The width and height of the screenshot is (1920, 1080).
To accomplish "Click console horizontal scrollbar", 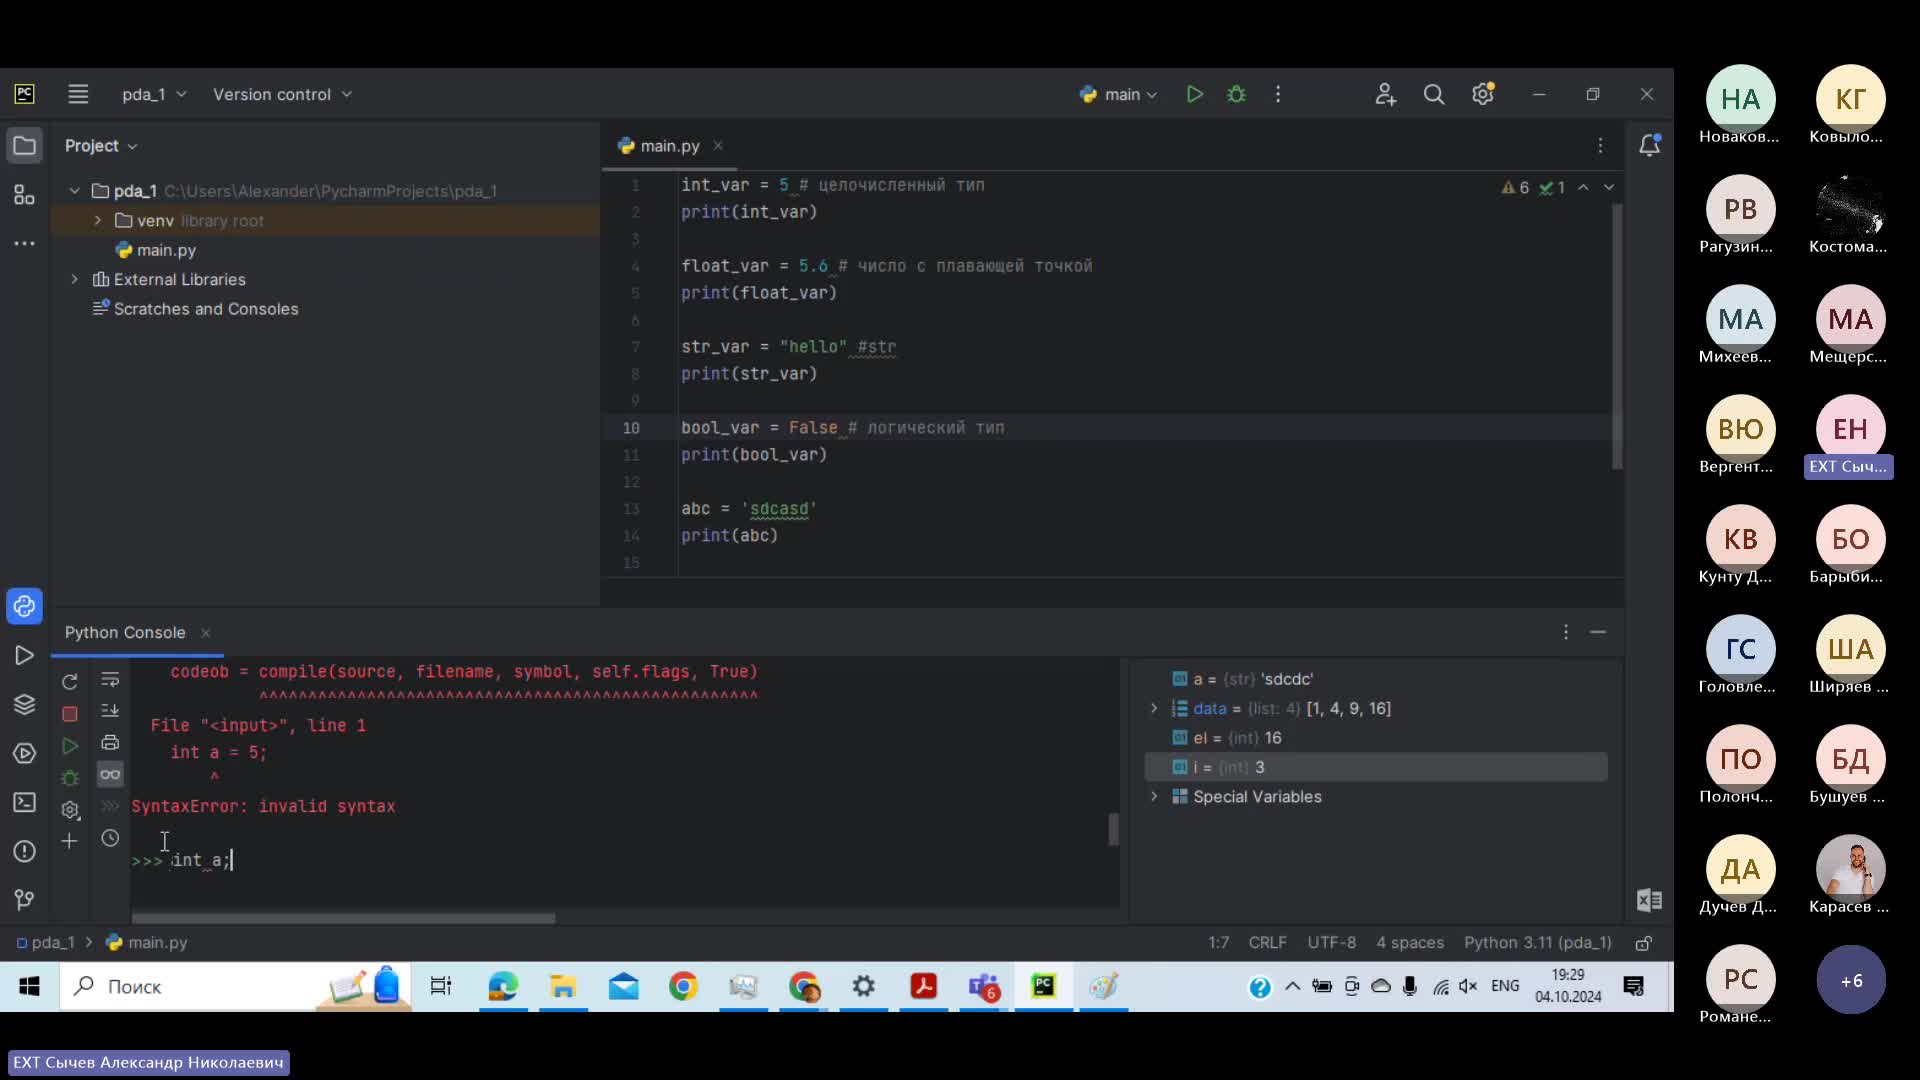I will [343, 918].
